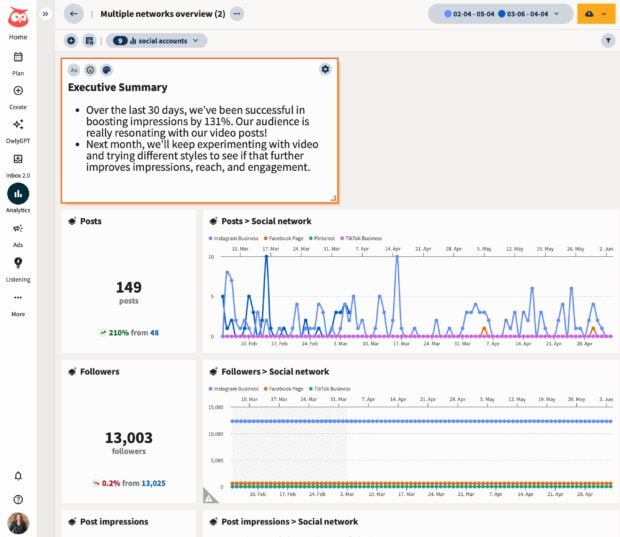The height and width of the screenshot is (537, 620).
Task: Open the Ads section
Action: click(x=18, y=229)
